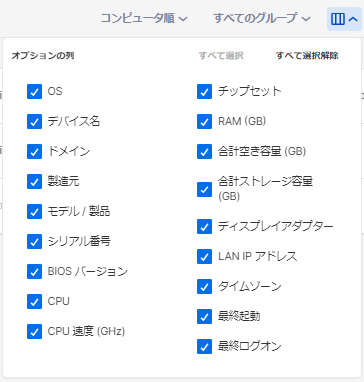Open the コンピュータ順 sort dropdown

click(x=144, y=18)
